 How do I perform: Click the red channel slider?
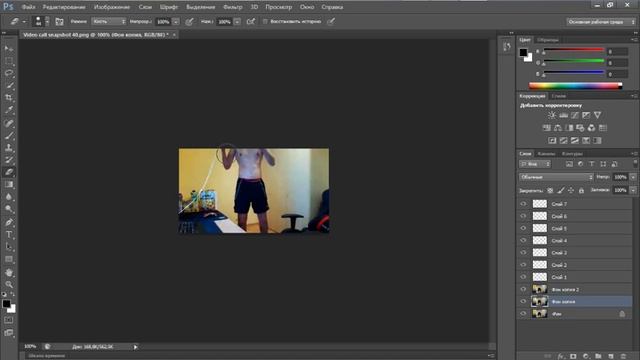click(x=573, y=51)
